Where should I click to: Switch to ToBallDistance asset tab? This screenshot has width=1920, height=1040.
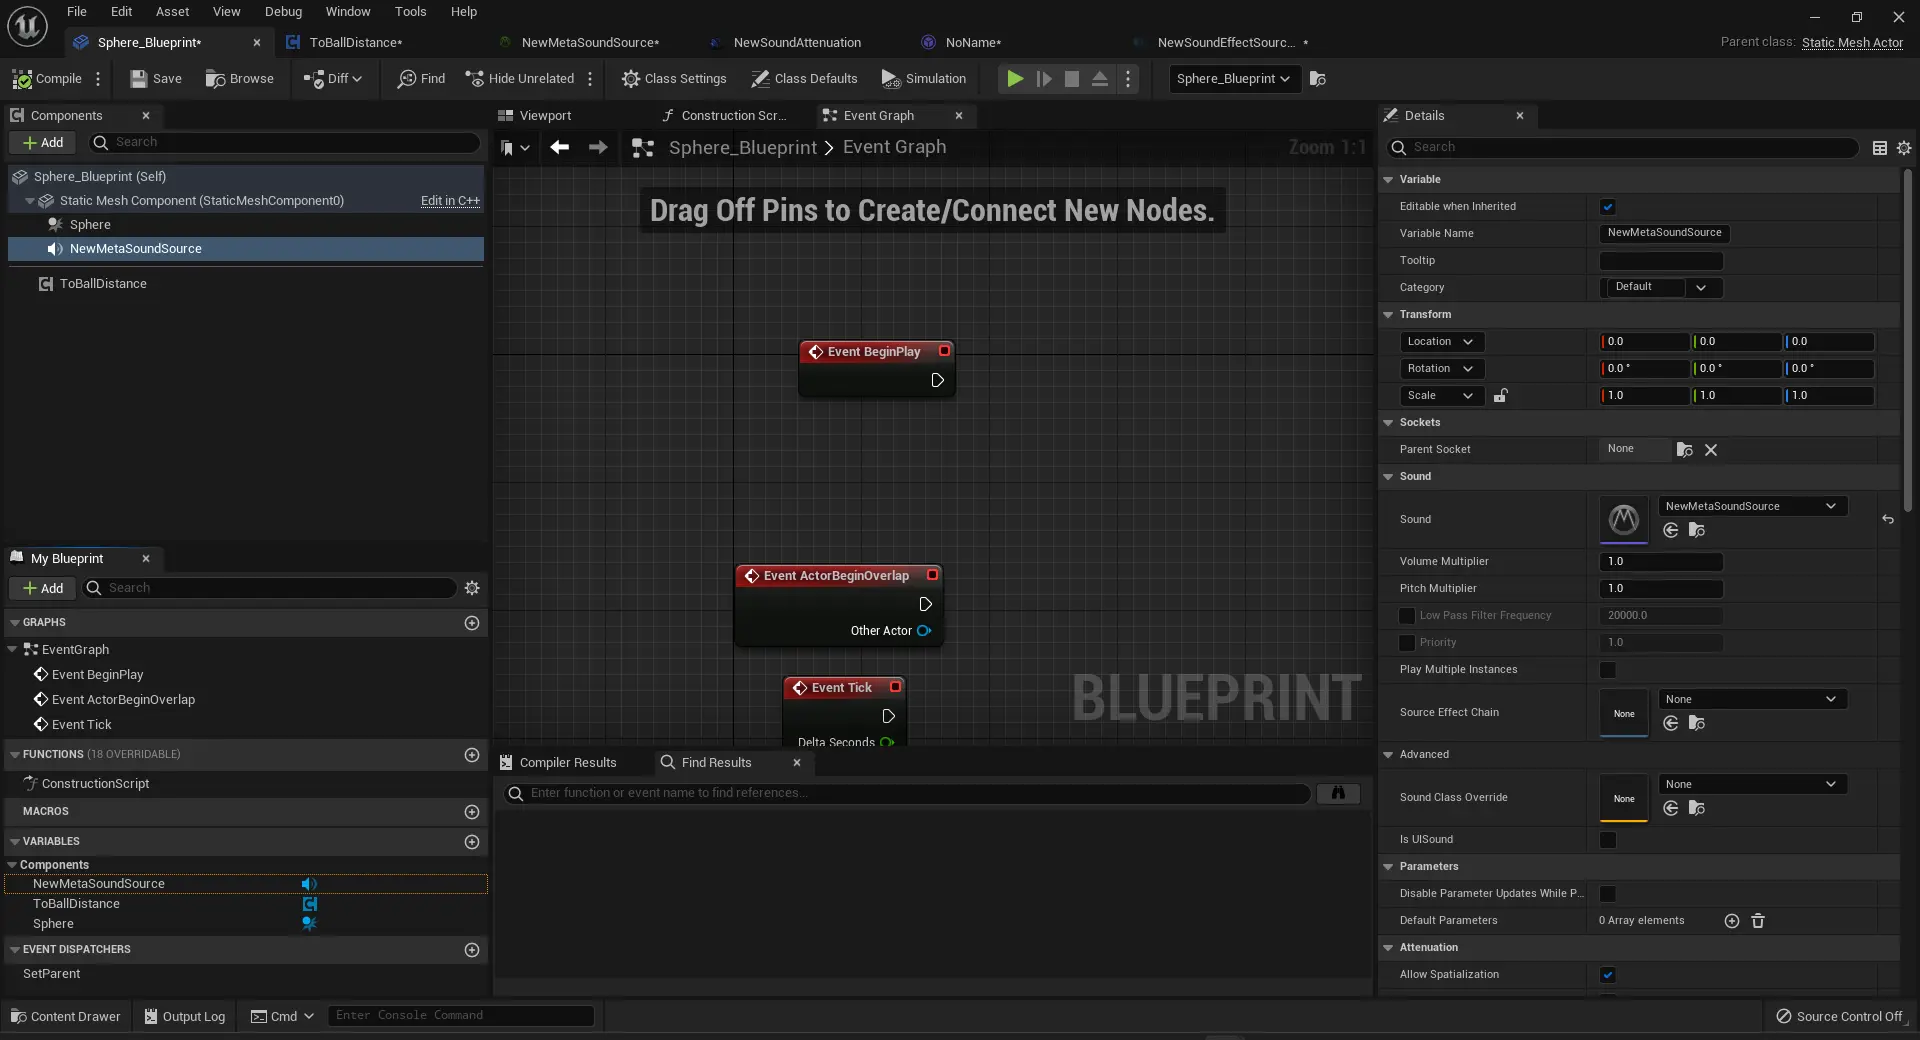(x=355, y=43)
